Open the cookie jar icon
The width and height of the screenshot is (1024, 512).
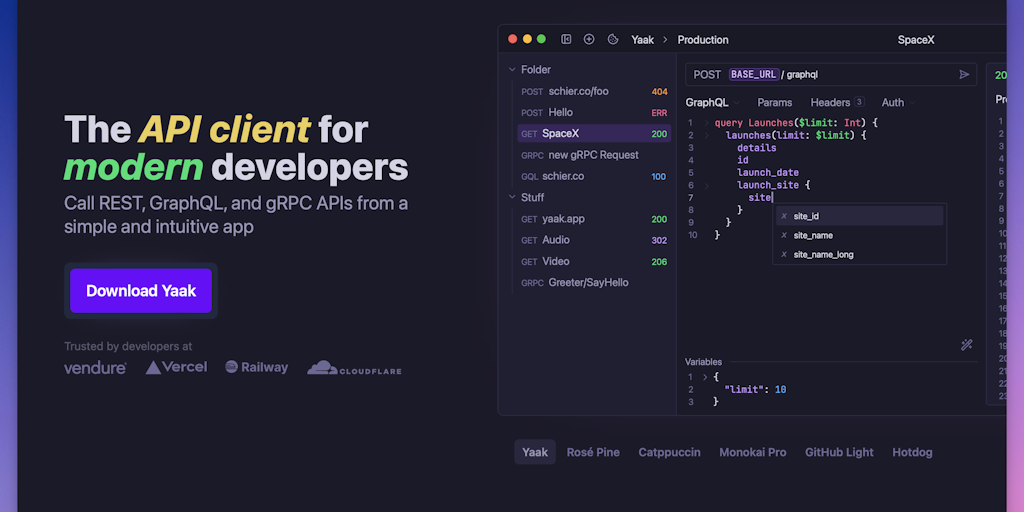click(x=613, y=39)
